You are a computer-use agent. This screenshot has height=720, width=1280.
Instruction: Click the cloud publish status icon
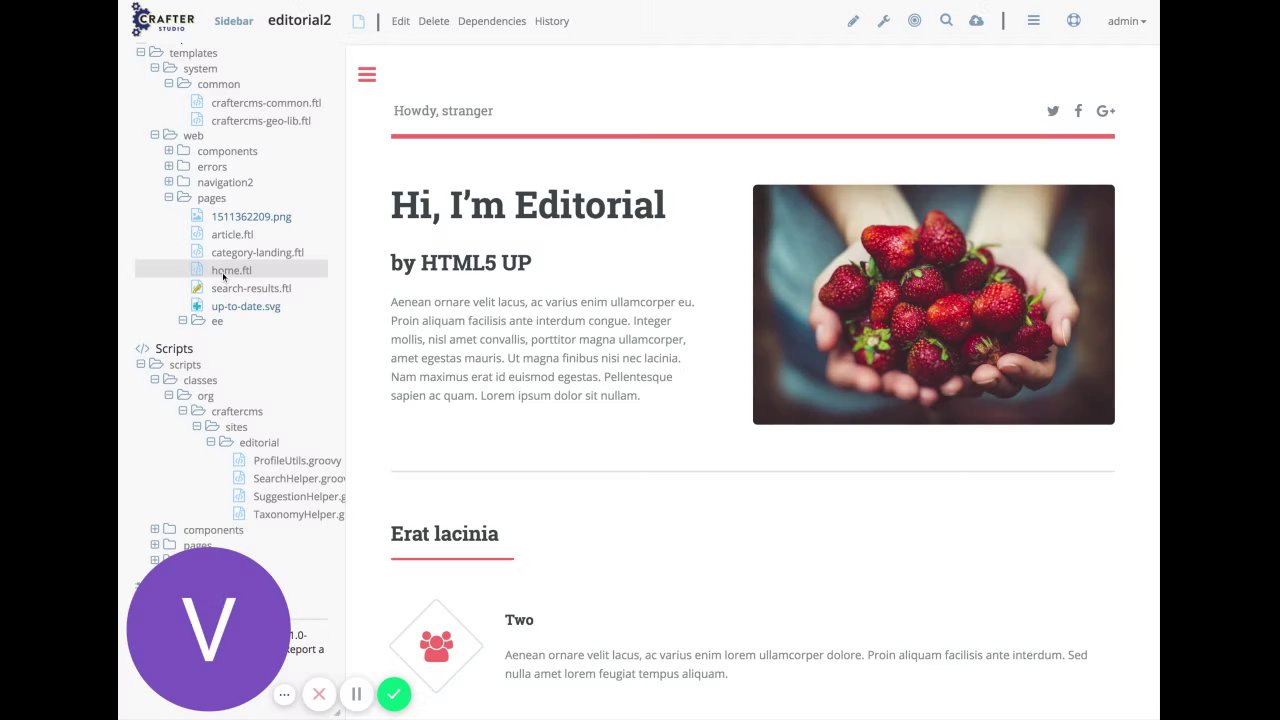point(976,21)
